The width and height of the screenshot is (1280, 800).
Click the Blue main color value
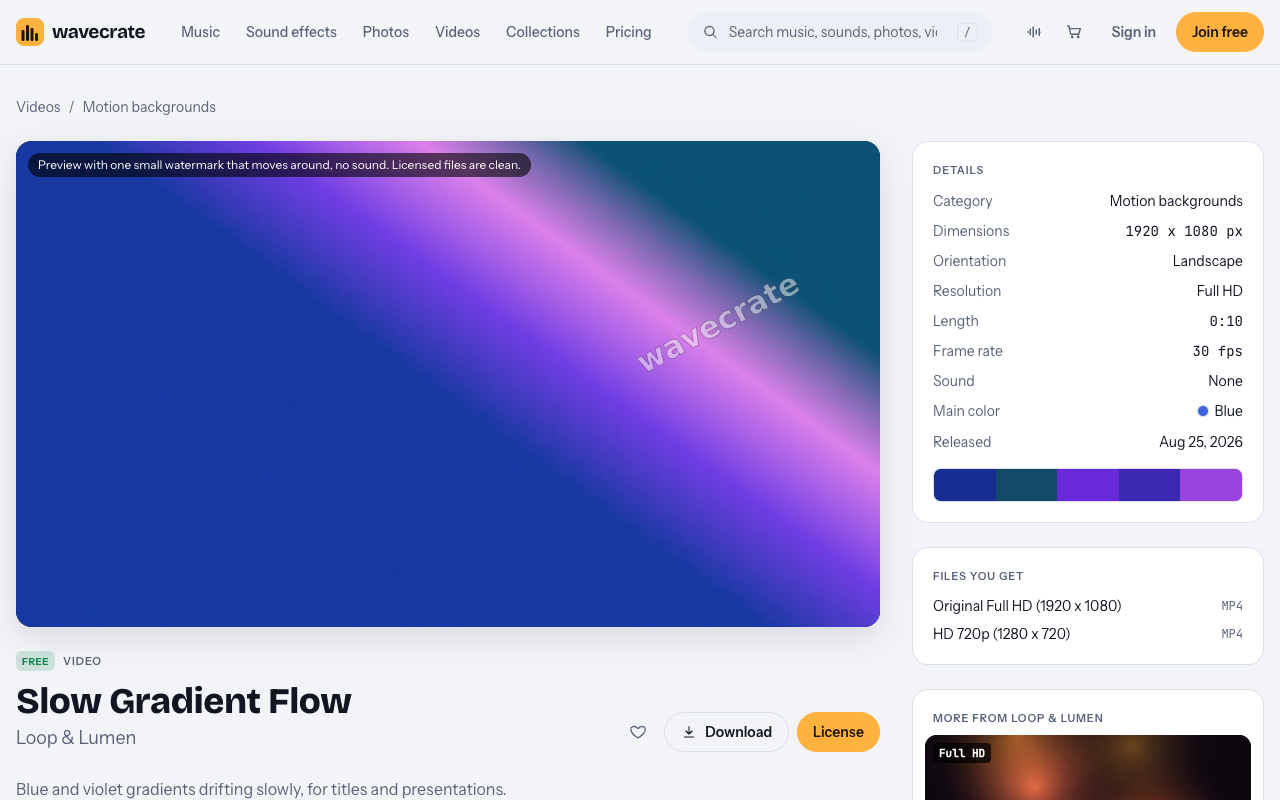click(1220, 411)
